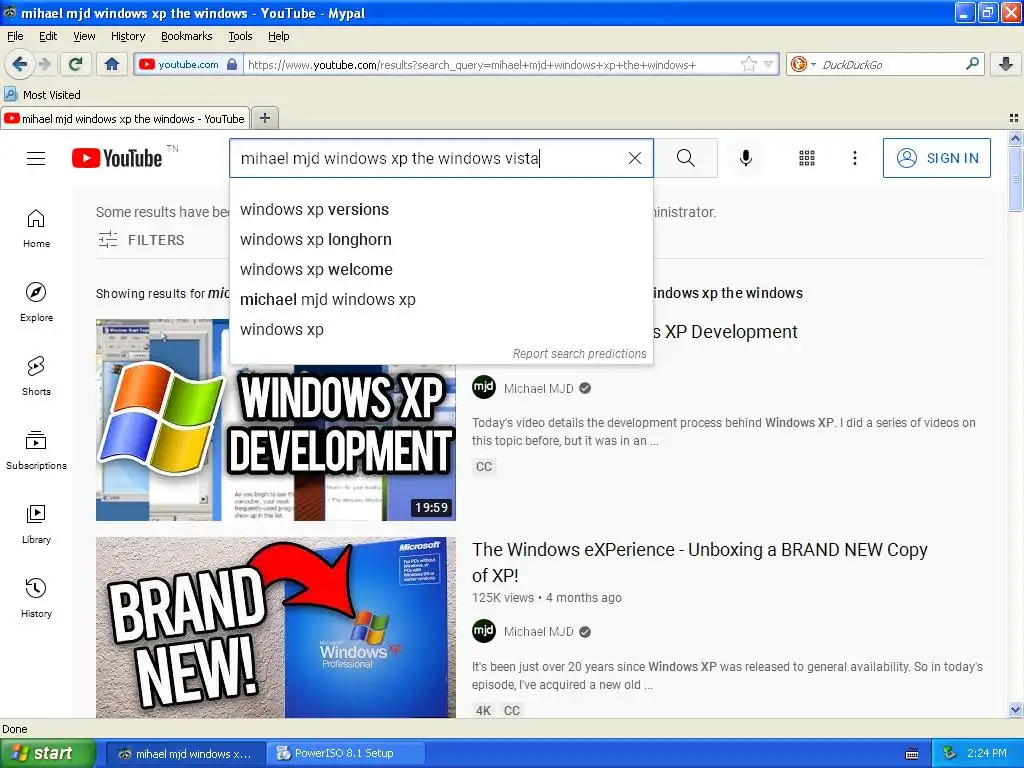Click Report search predictions link

tap(579, 353)
